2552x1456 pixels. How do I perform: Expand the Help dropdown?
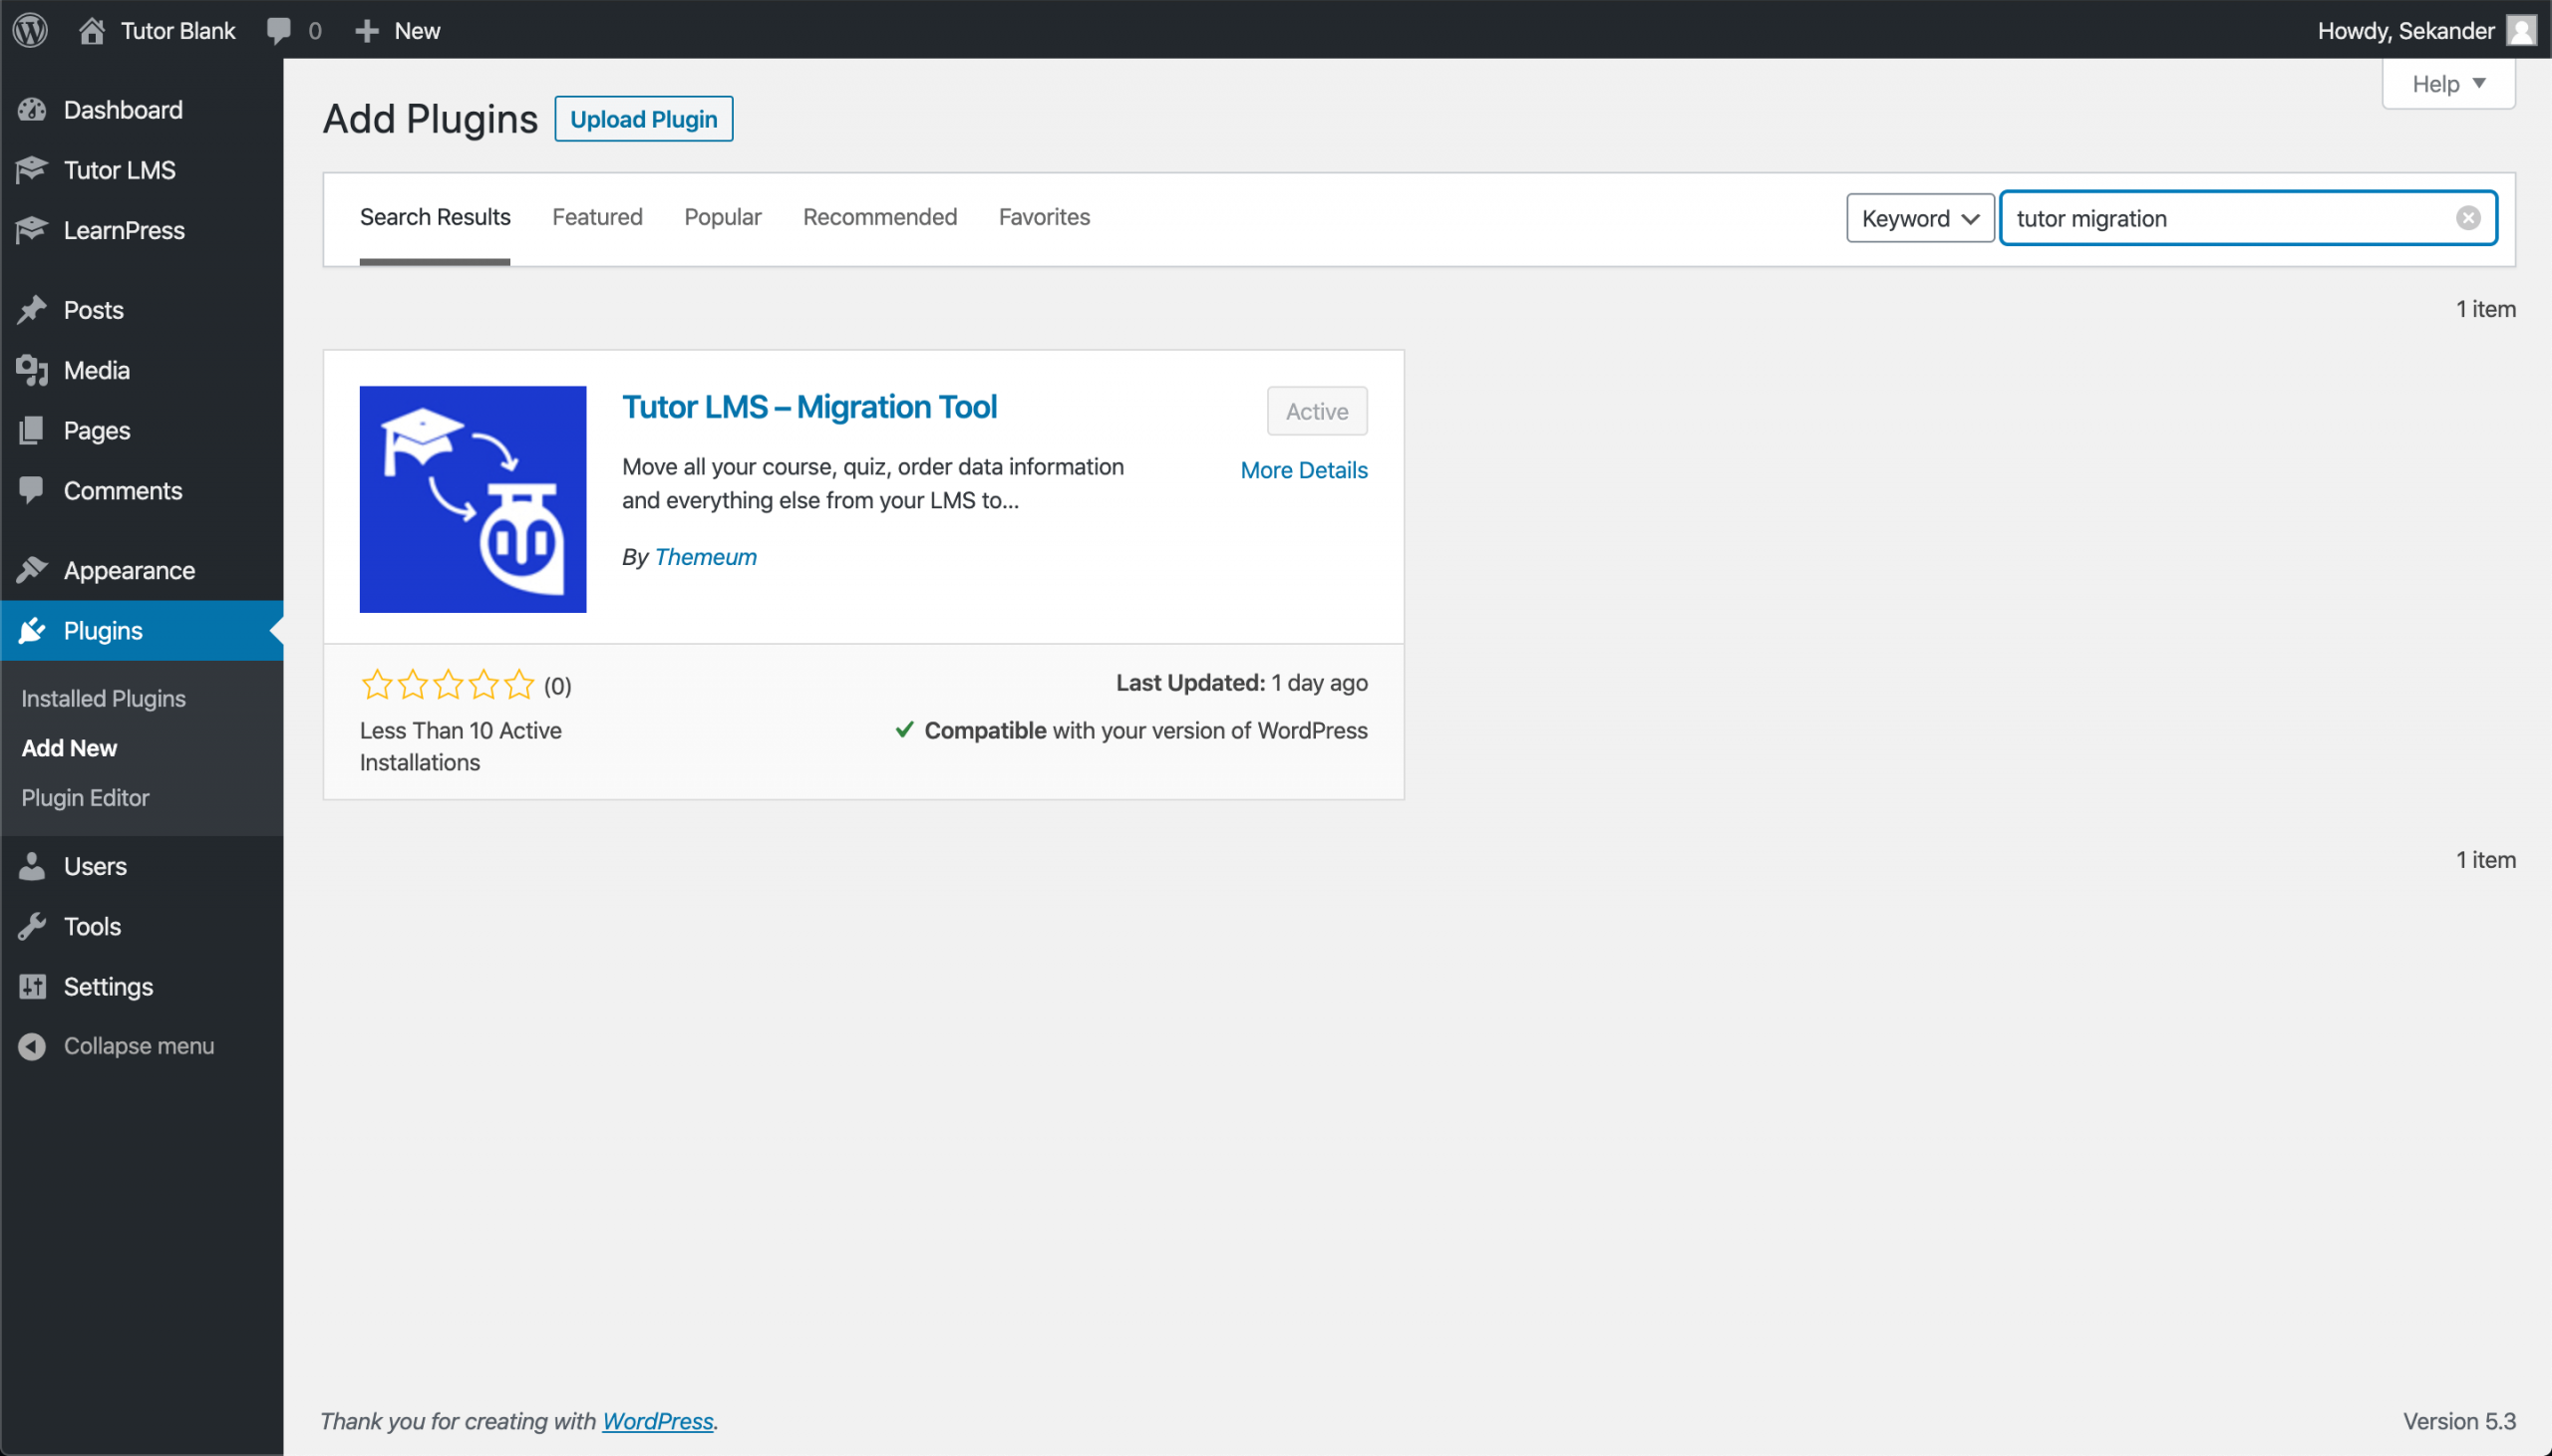coord(2448,84)
